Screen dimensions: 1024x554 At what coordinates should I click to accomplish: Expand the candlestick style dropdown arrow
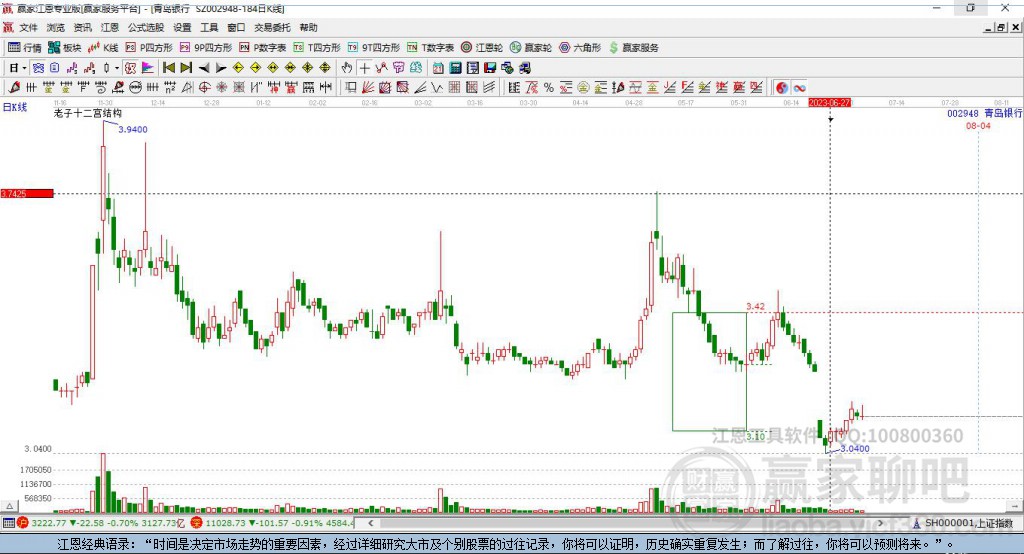[x=117, y=68]
